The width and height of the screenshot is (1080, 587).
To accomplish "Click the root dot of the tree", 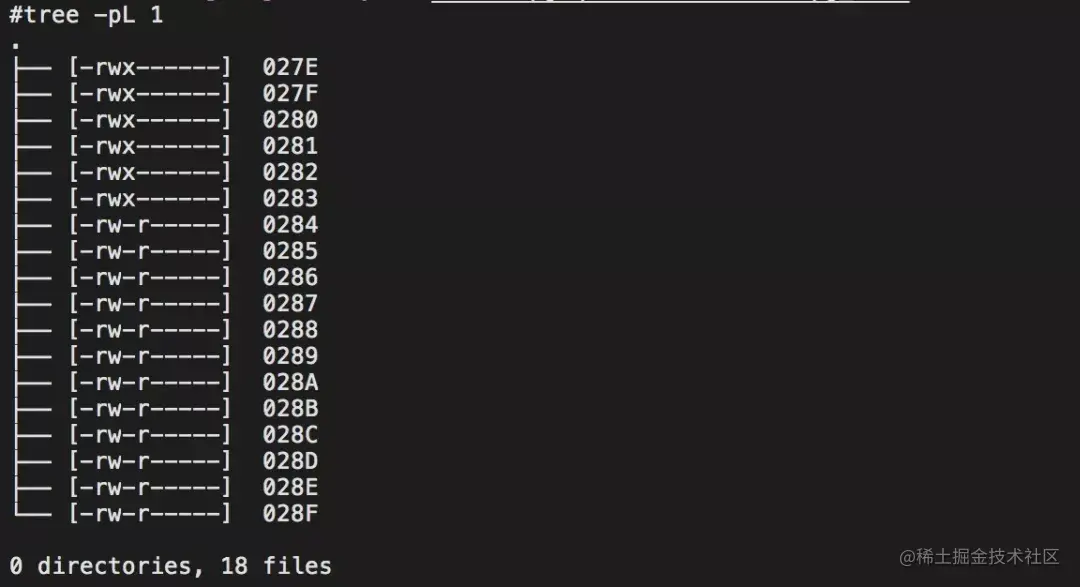I will [x=15, y=46].
